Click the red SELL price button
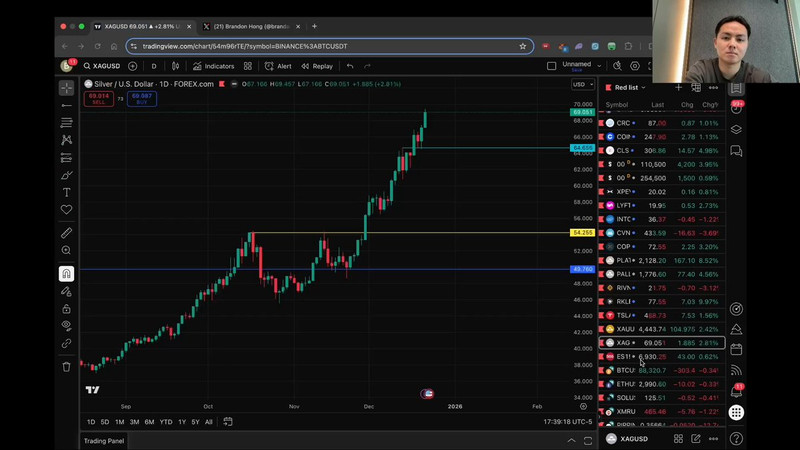The height and width of the screenshot is (450, 800). [x=98, y=97]
